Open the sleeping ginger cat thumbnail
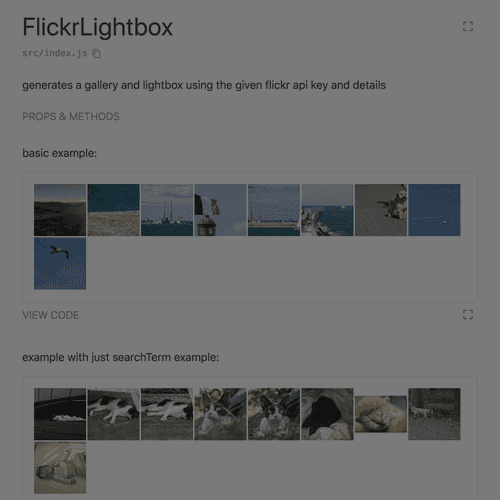This screenshot has width=500, height=500. 381,414
